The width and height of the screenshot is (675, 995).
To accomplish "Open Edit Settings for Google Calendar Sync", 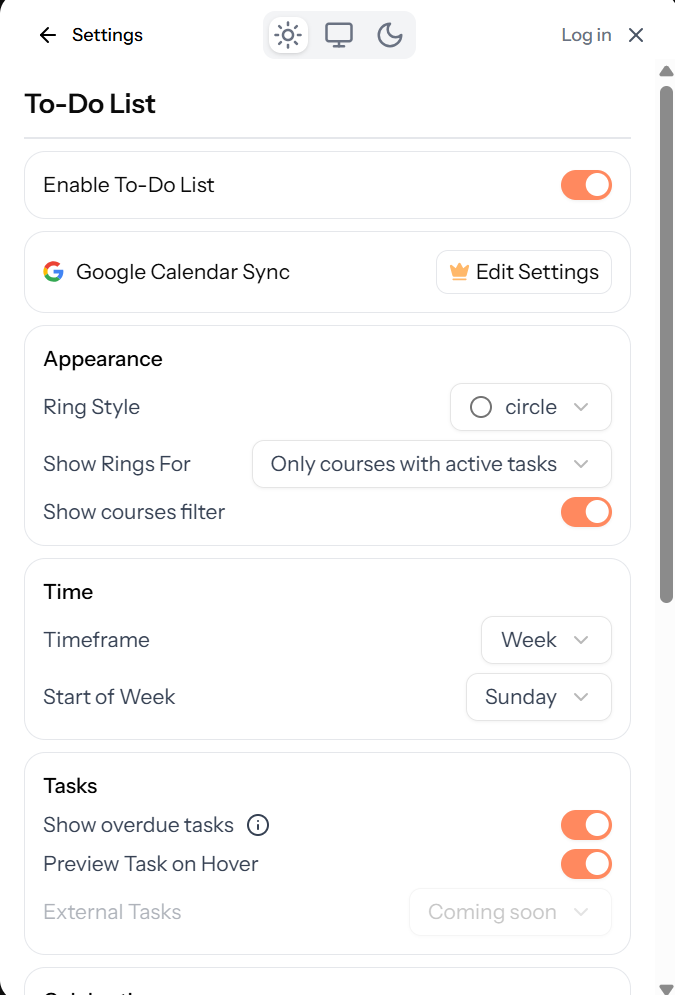I will point(523,271).
